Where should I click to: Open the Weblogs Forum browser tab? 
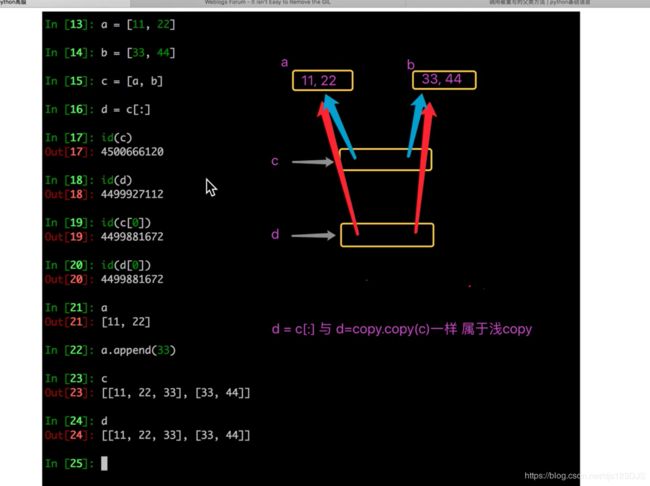268,2
